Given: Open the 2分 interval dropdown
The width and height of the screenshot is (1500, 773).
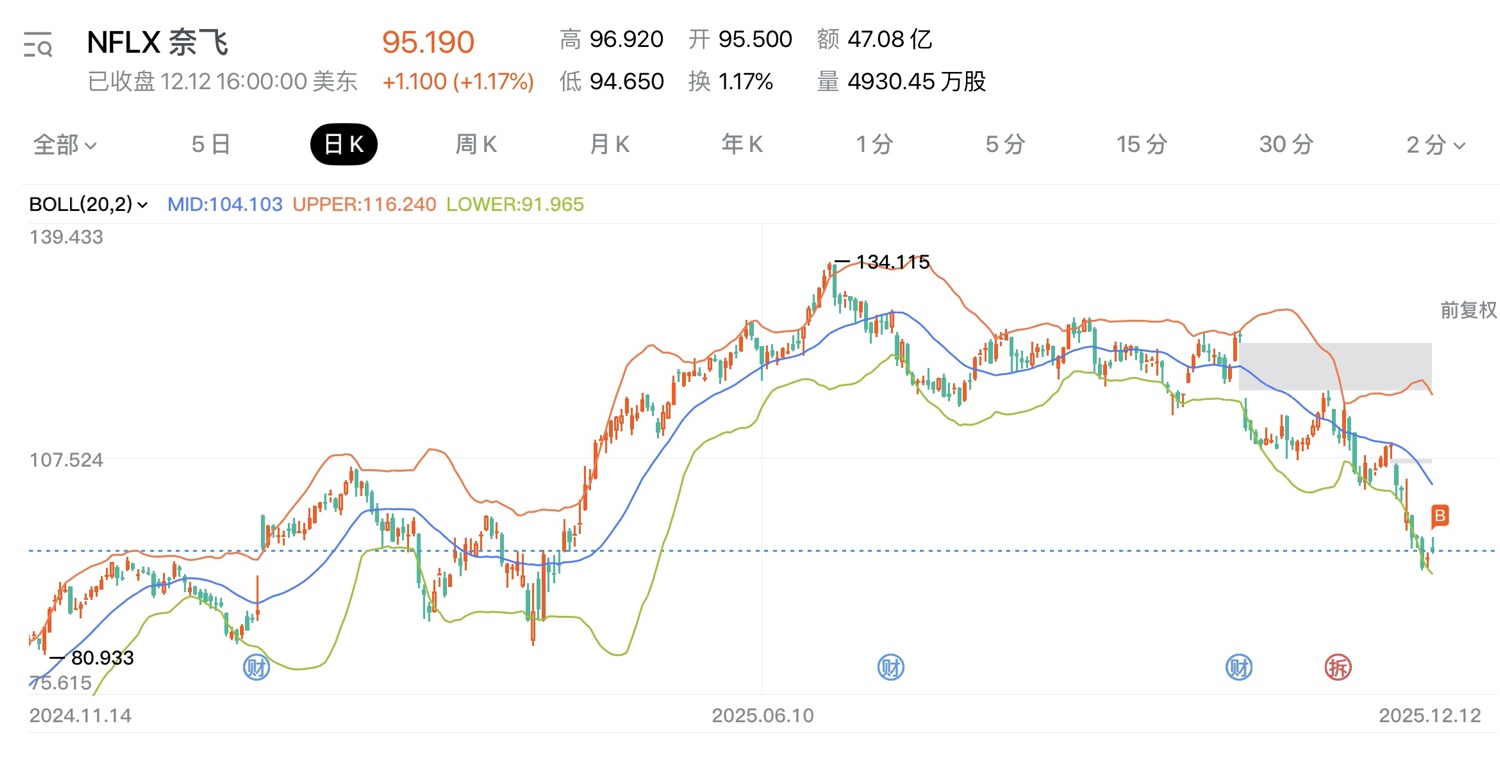Looking at the screenshot, I should tap(1436, 145).
